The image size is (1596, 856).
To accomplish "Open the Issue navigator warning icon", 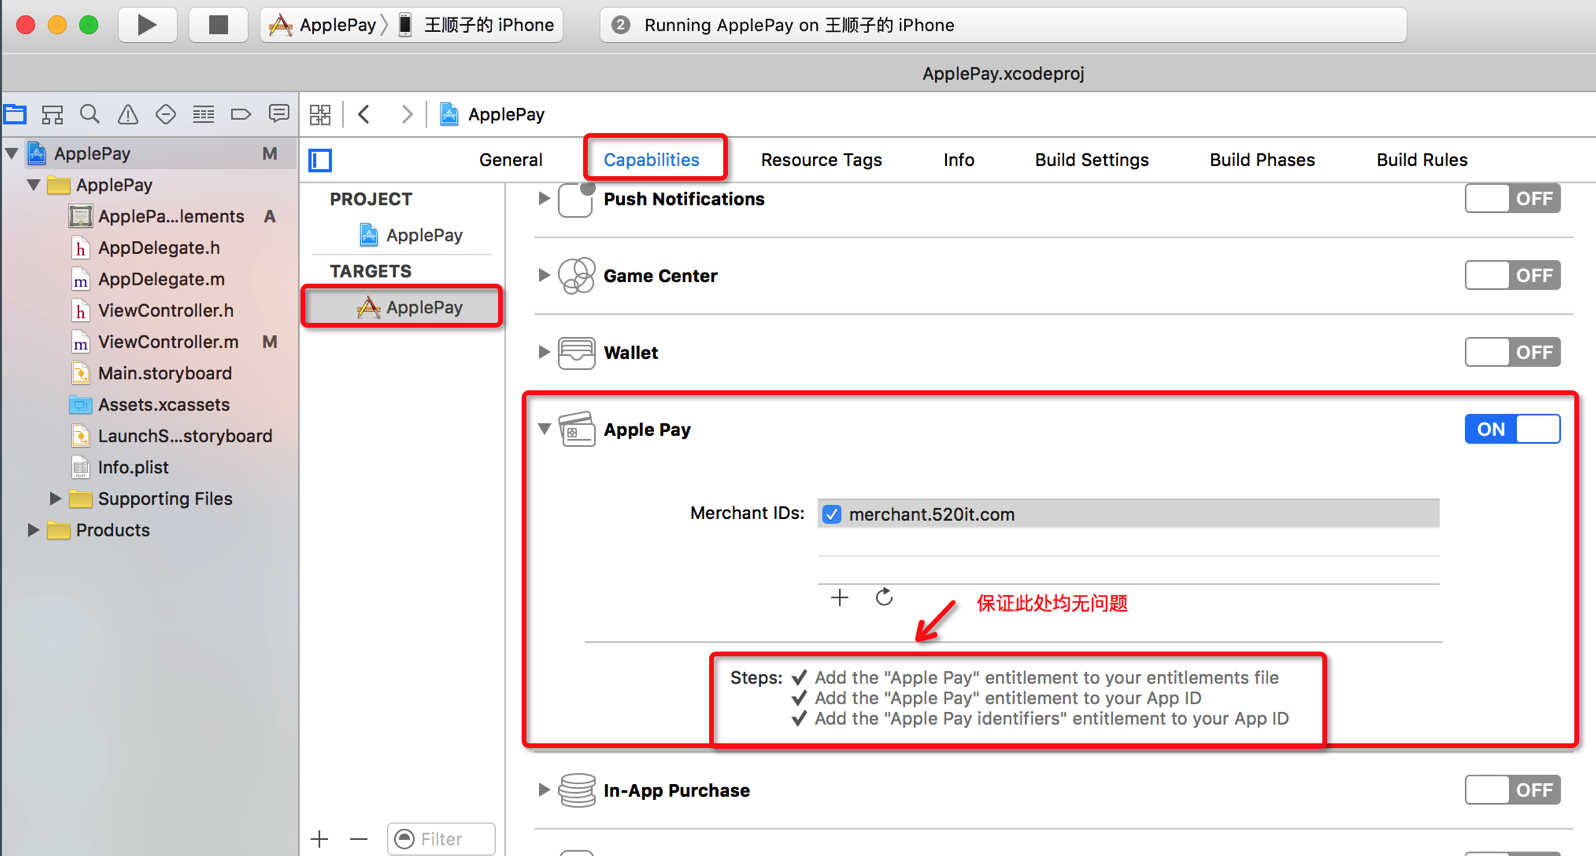I will (128, 114).
